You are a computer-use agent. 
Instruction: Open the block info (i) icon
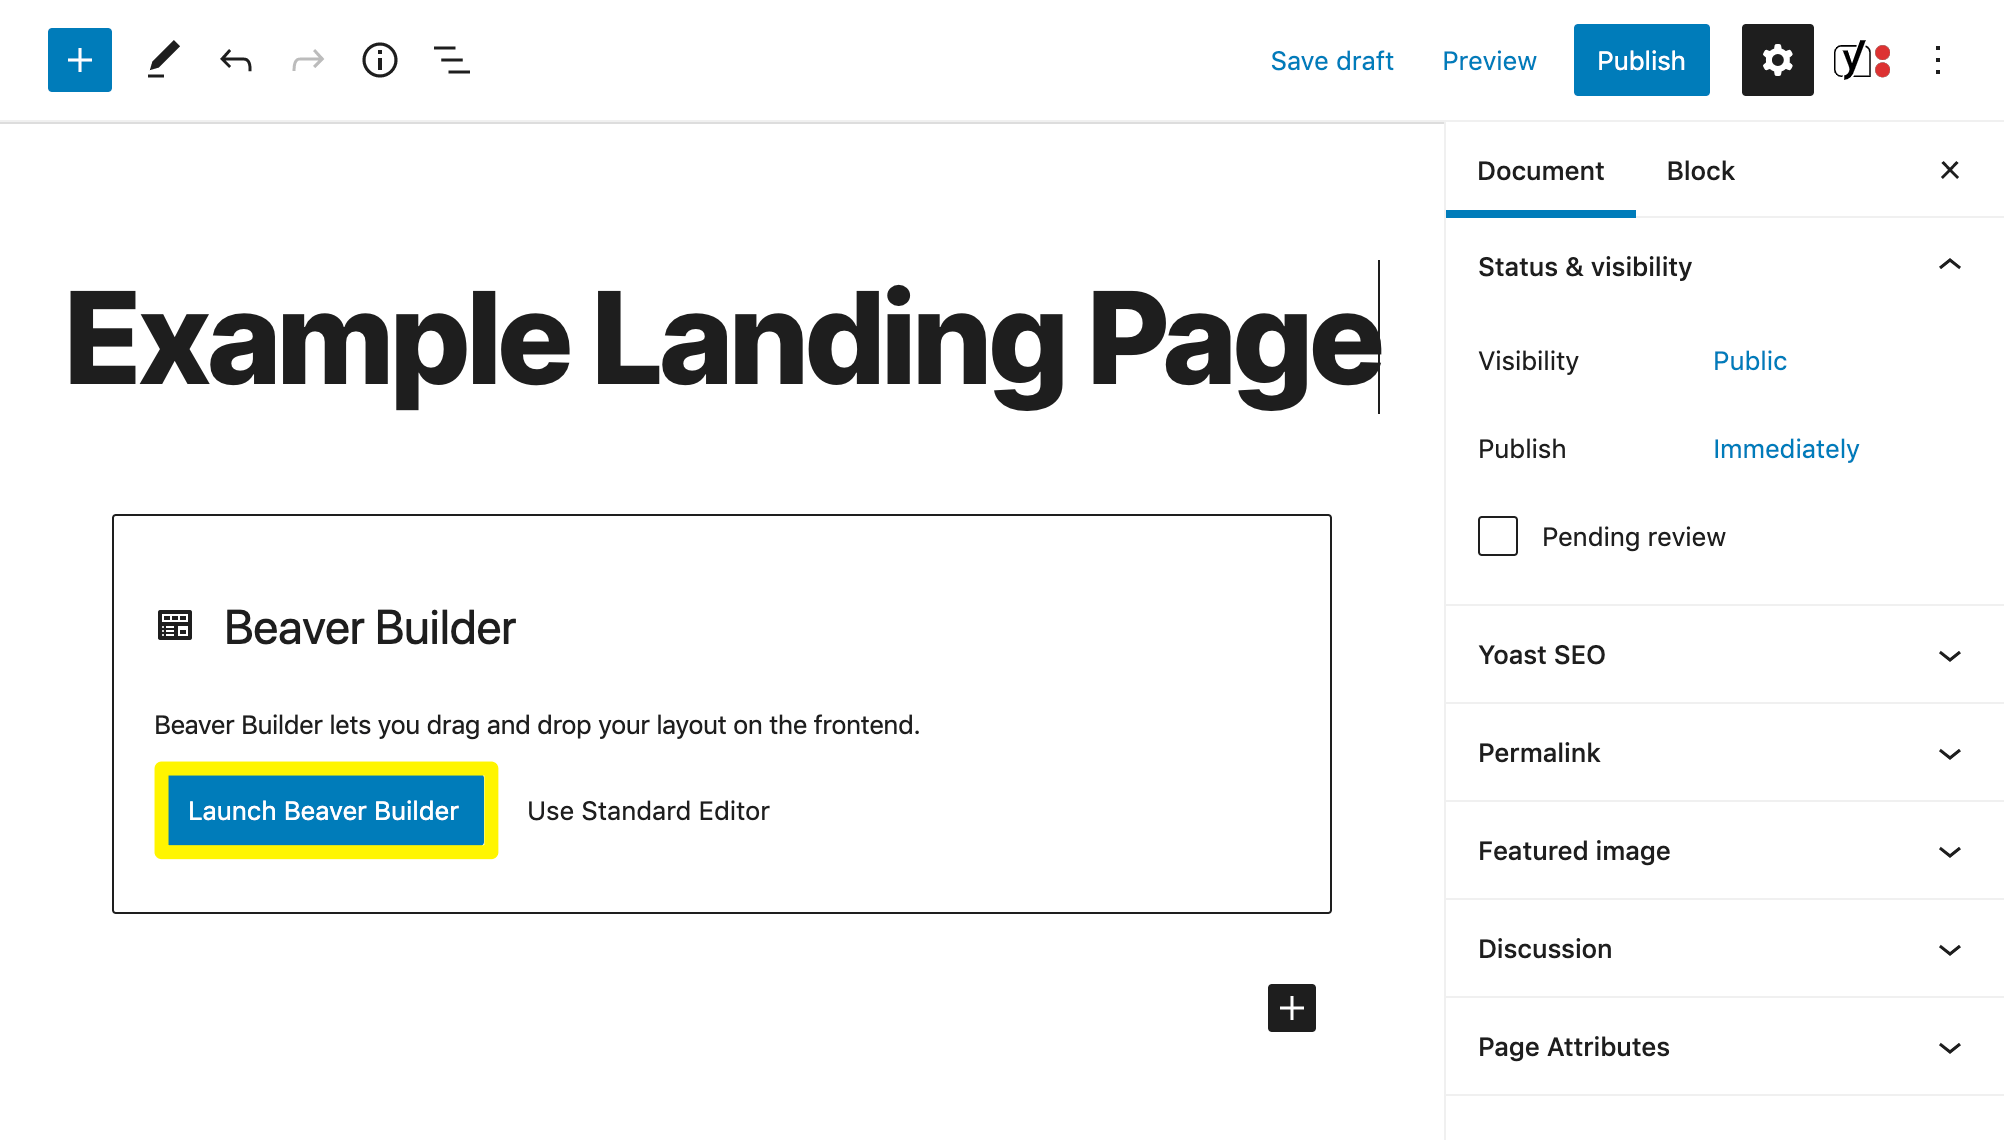(x=379, y=61)
